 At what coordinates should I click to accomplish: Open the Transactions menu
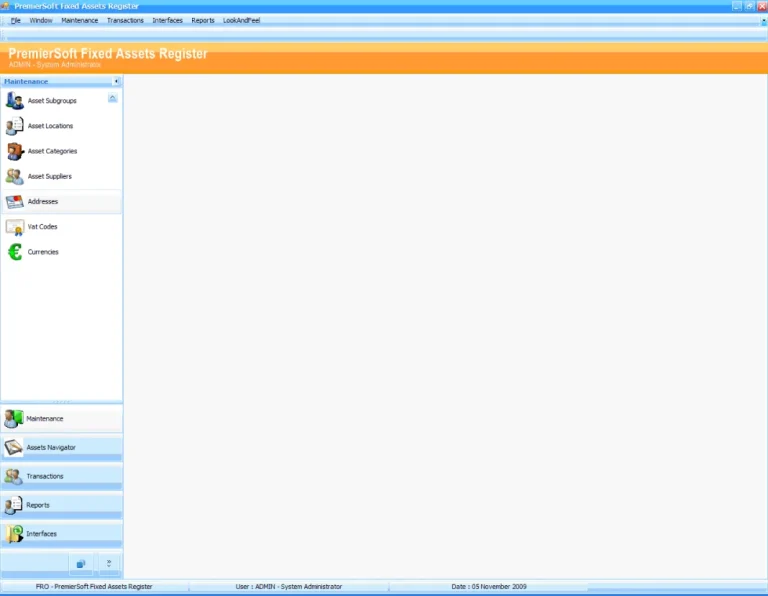[x=125, y=21]
